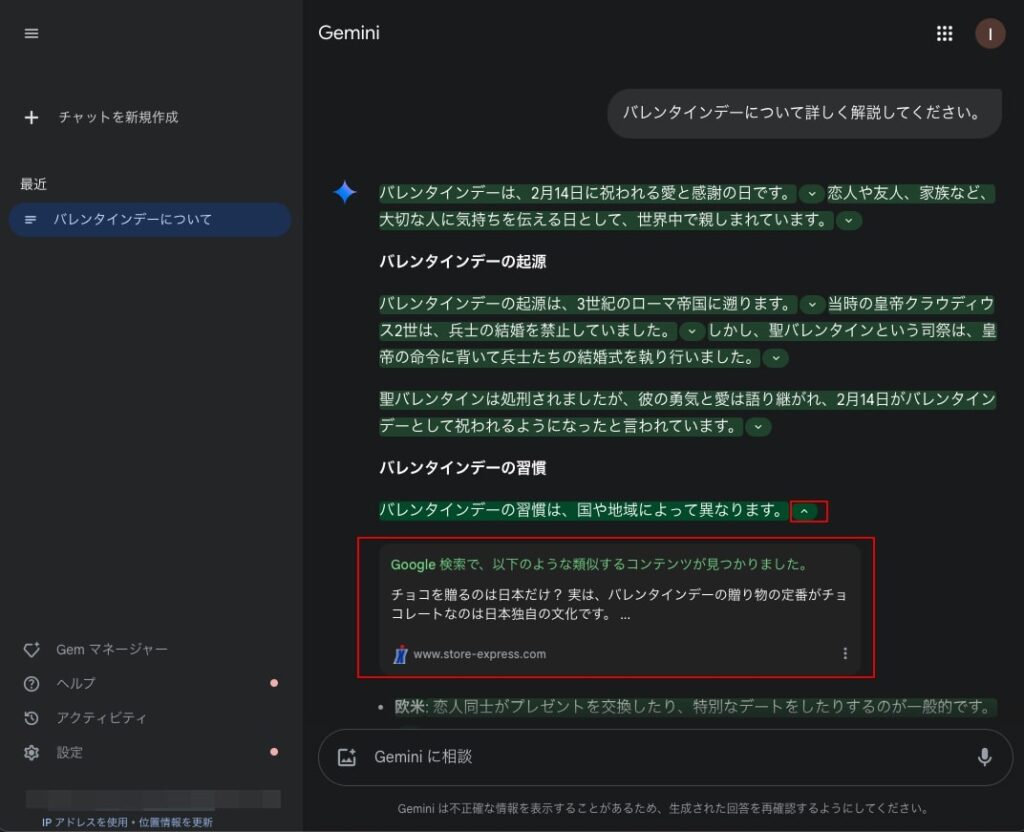Click the Gemini sparkle star icon
This screenshot has height=832, width=1024.
[x=344, y=192]
